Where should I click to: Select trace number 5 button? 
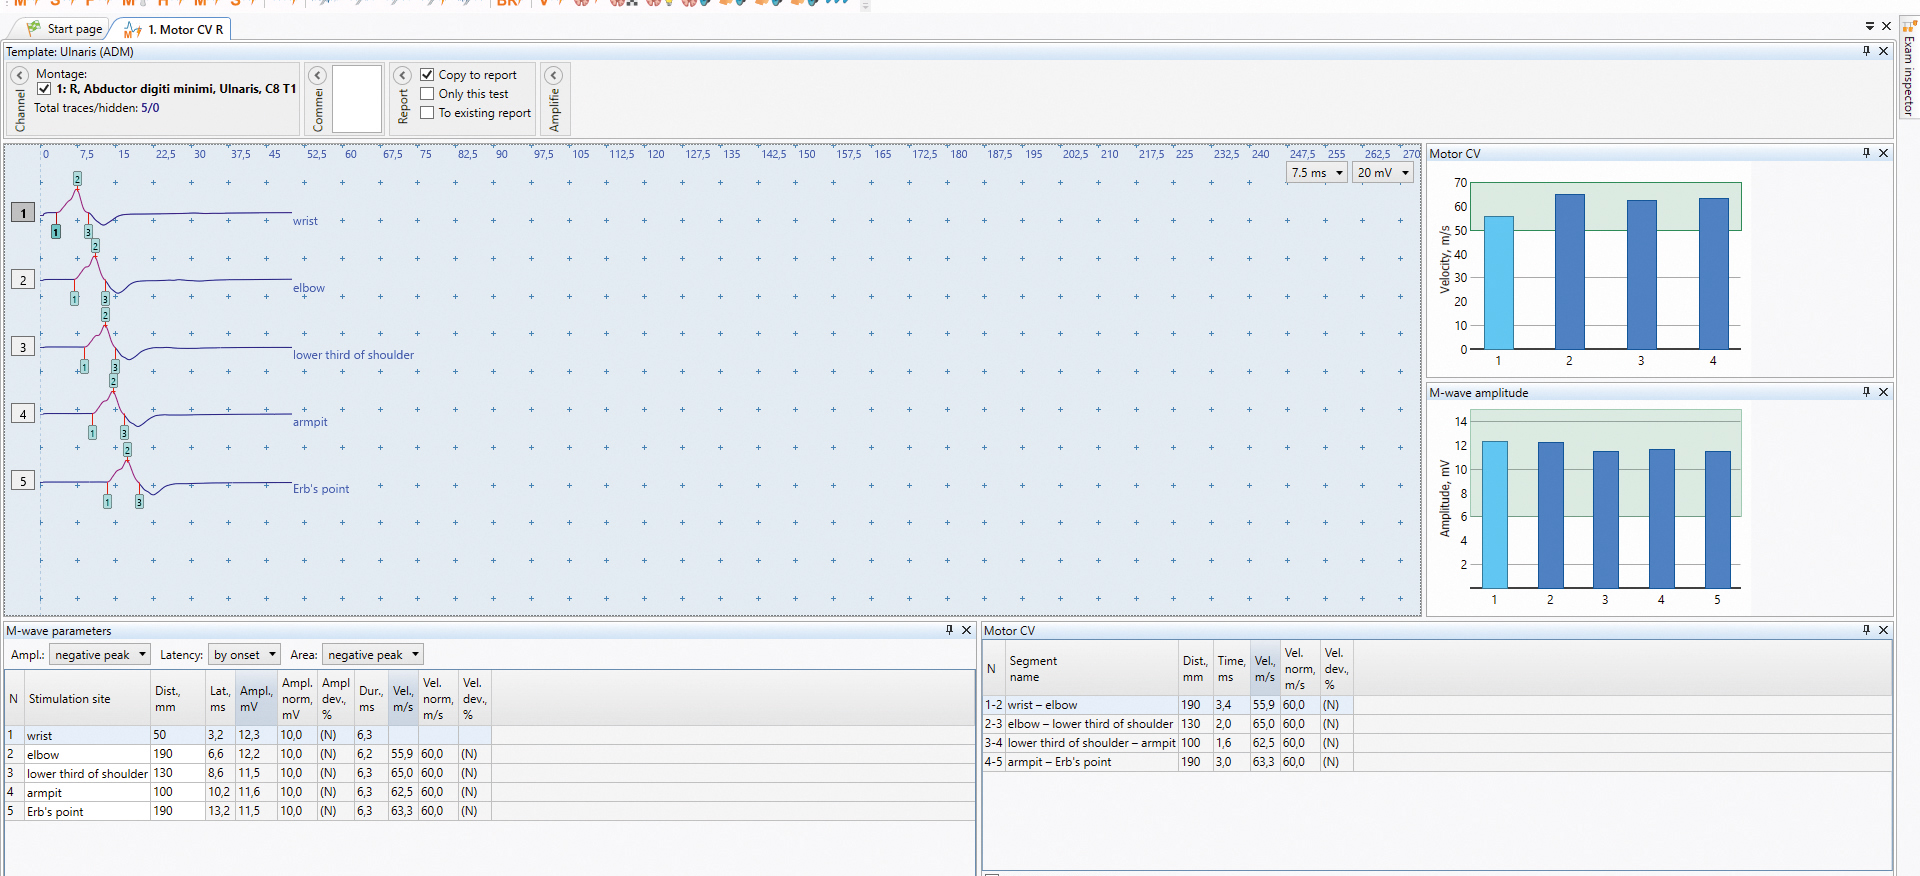point(23,481)
